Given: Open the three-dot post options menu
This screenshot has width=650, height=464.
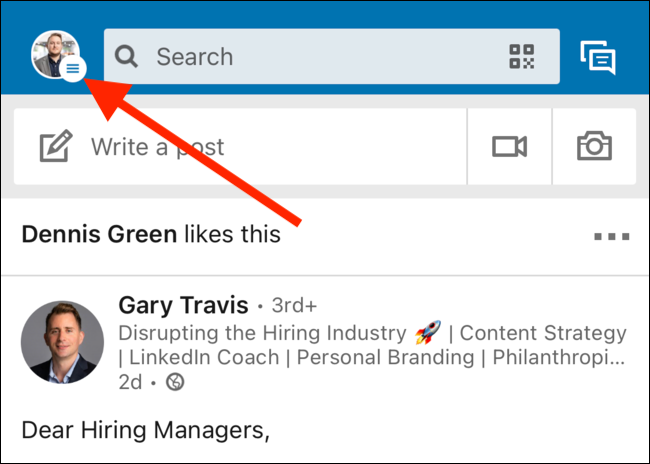Looking at the screenshot, I should (x=611, y=237).
